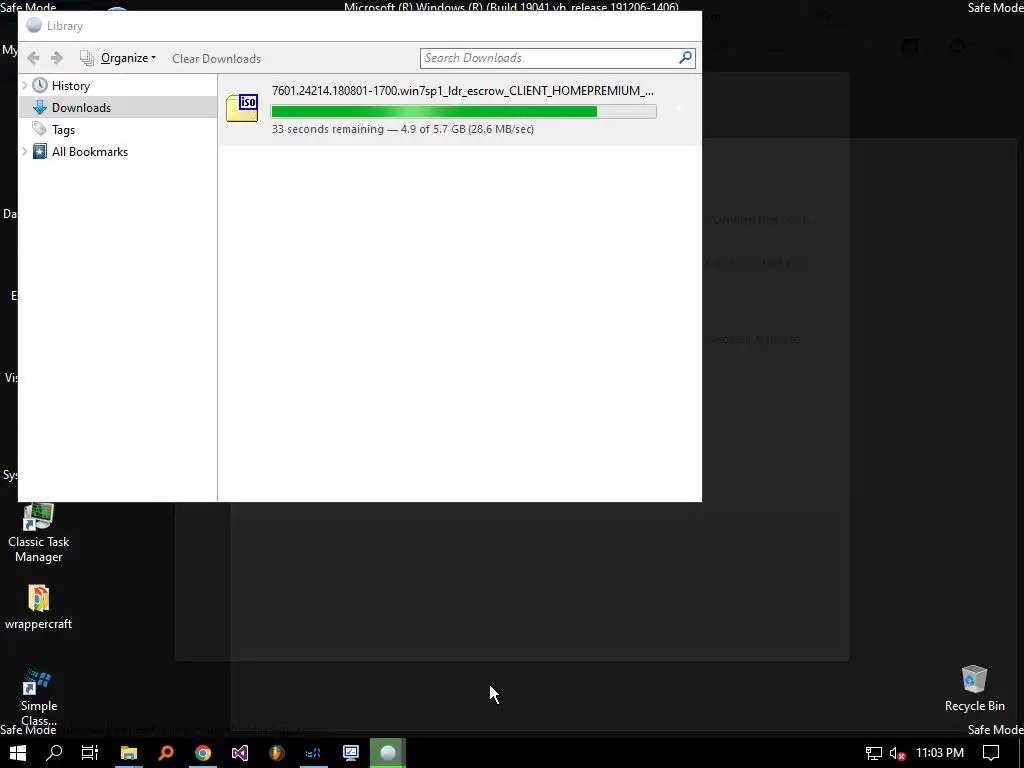Open the blue monitor-with-checkmarks app in taskbar

coord(351,753)
